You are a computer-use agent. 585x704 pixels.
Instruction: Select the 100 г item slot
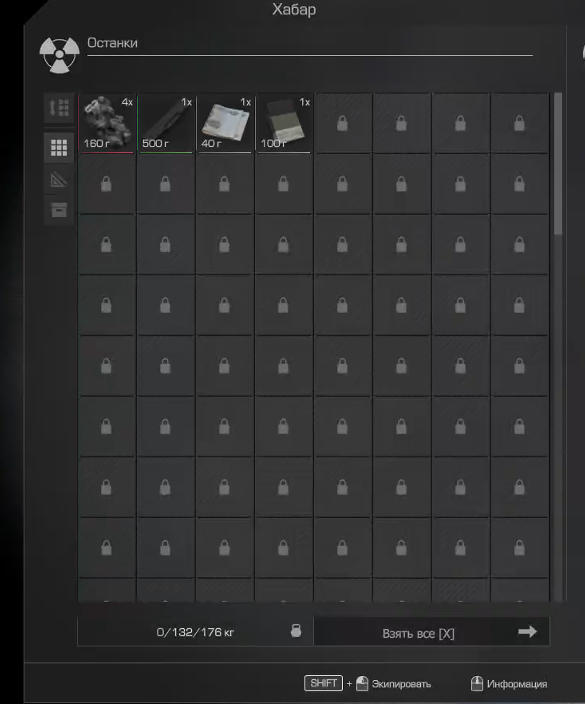click(x=284, y=123)
